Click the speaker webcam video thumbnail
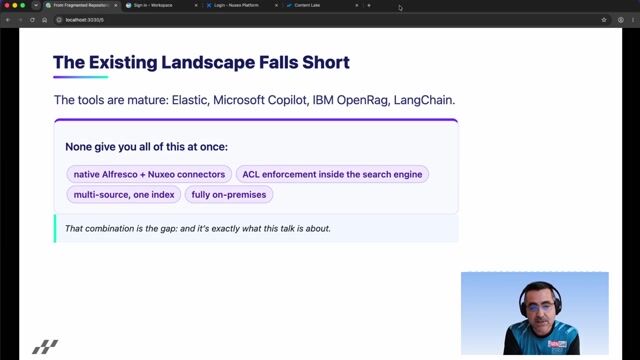 [535, 313]
